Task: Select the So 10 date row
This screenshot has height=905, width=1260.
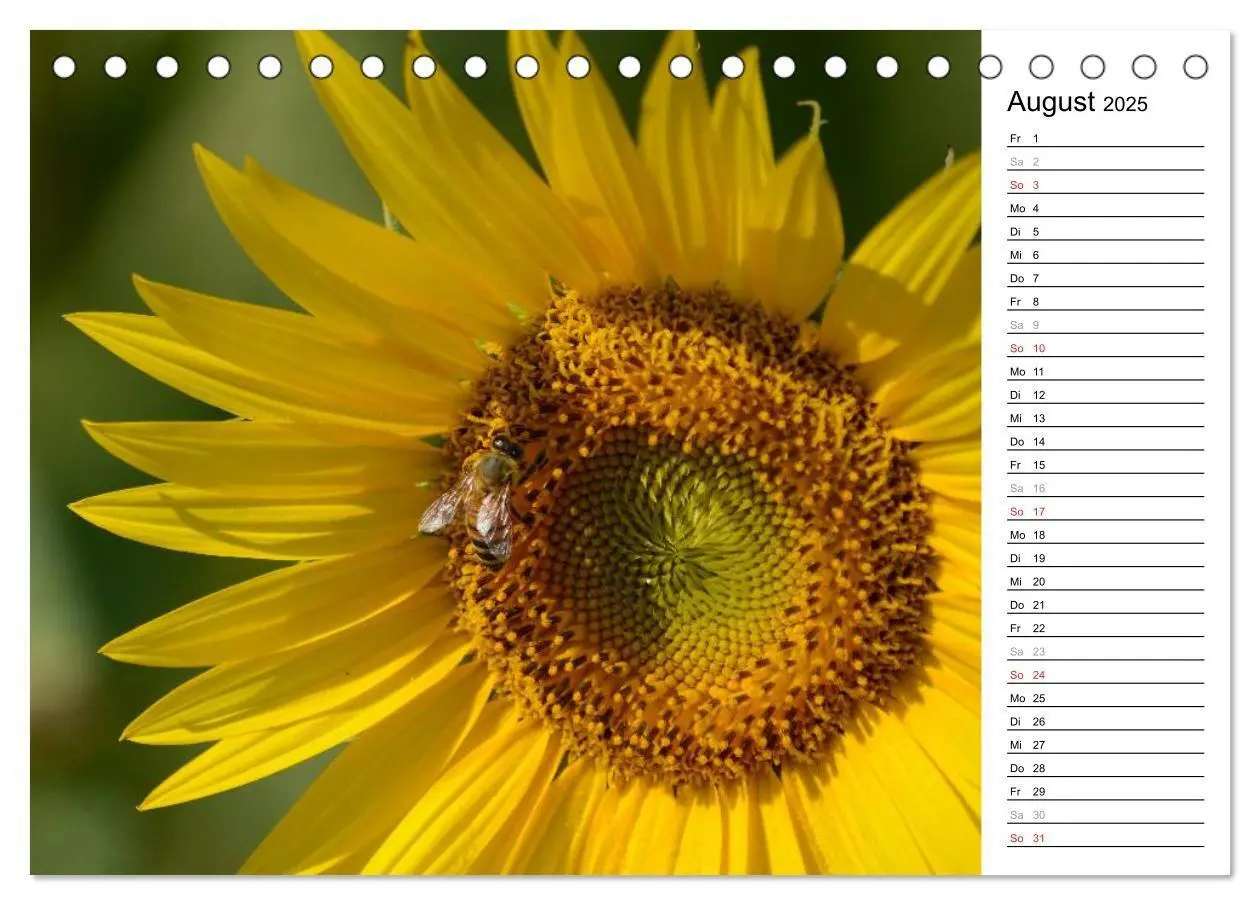Action: pos(1105,348)
